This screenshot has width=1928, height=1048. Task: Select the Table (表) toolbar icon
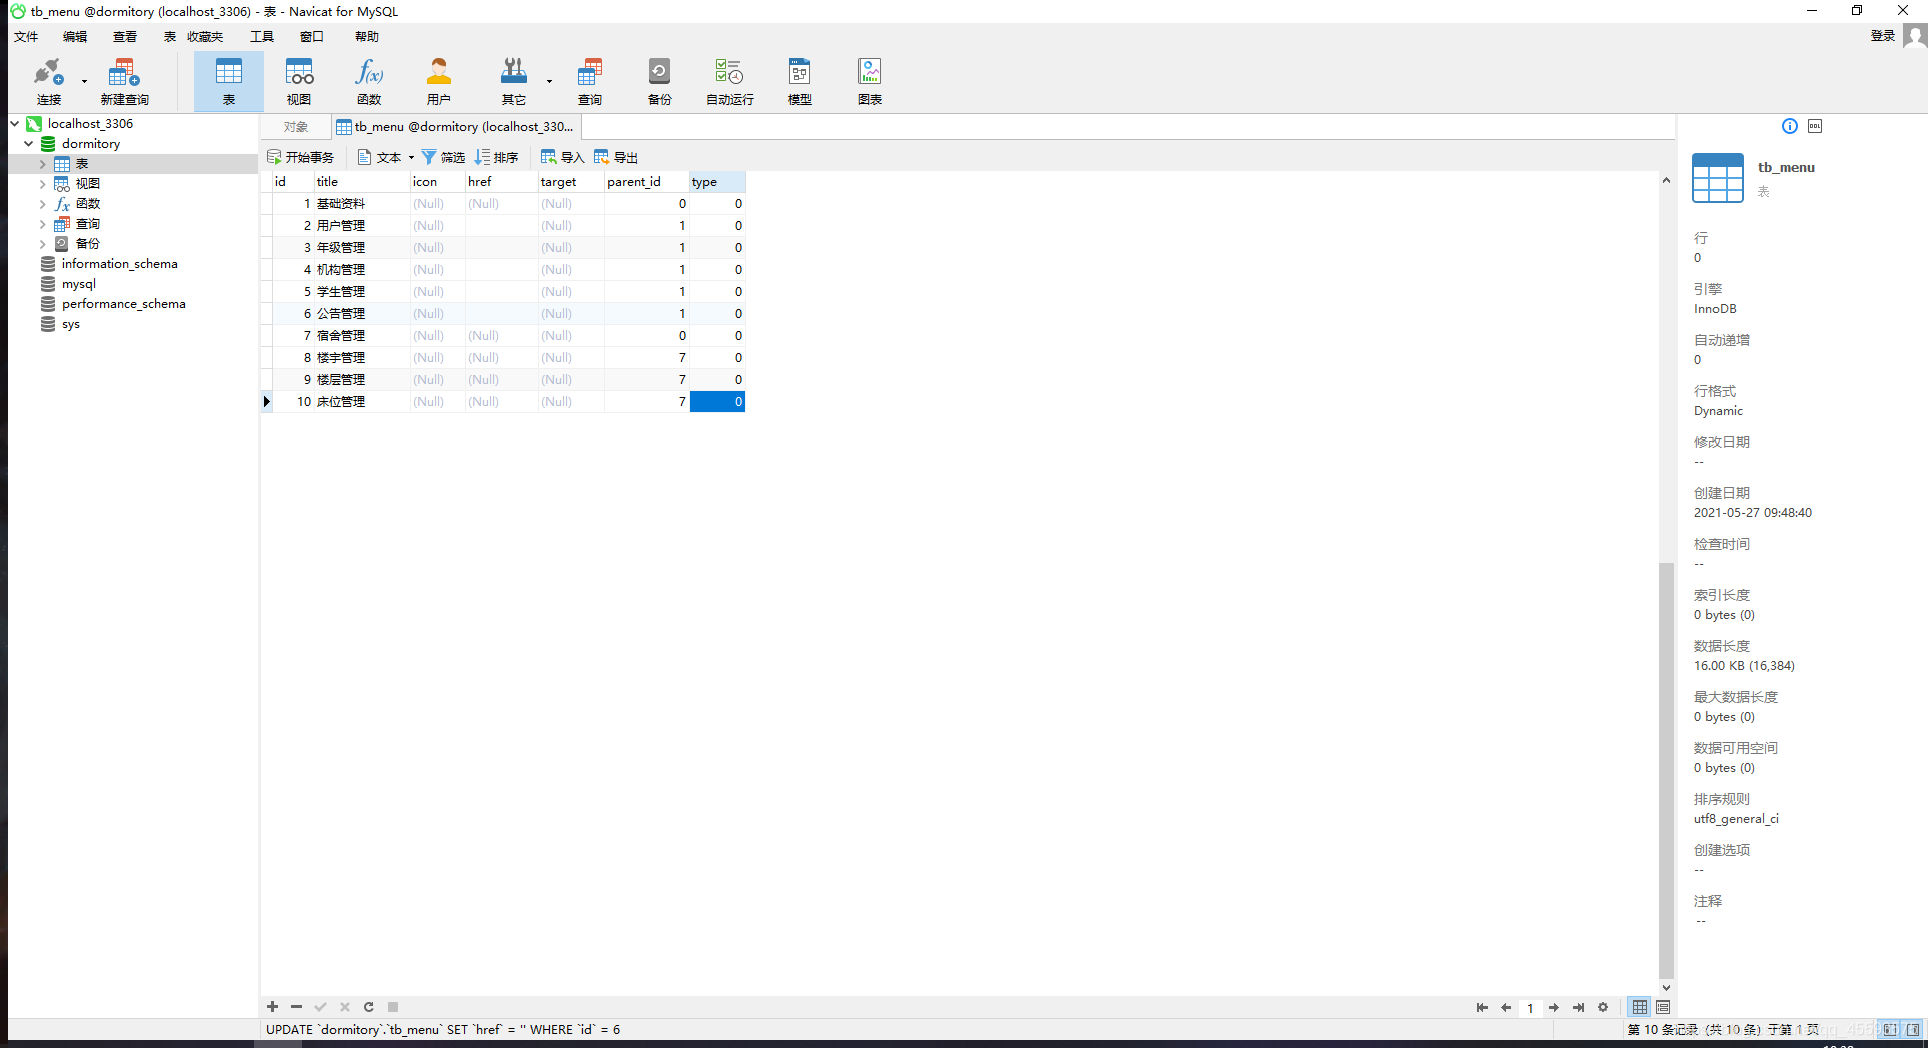click(228, 82)
